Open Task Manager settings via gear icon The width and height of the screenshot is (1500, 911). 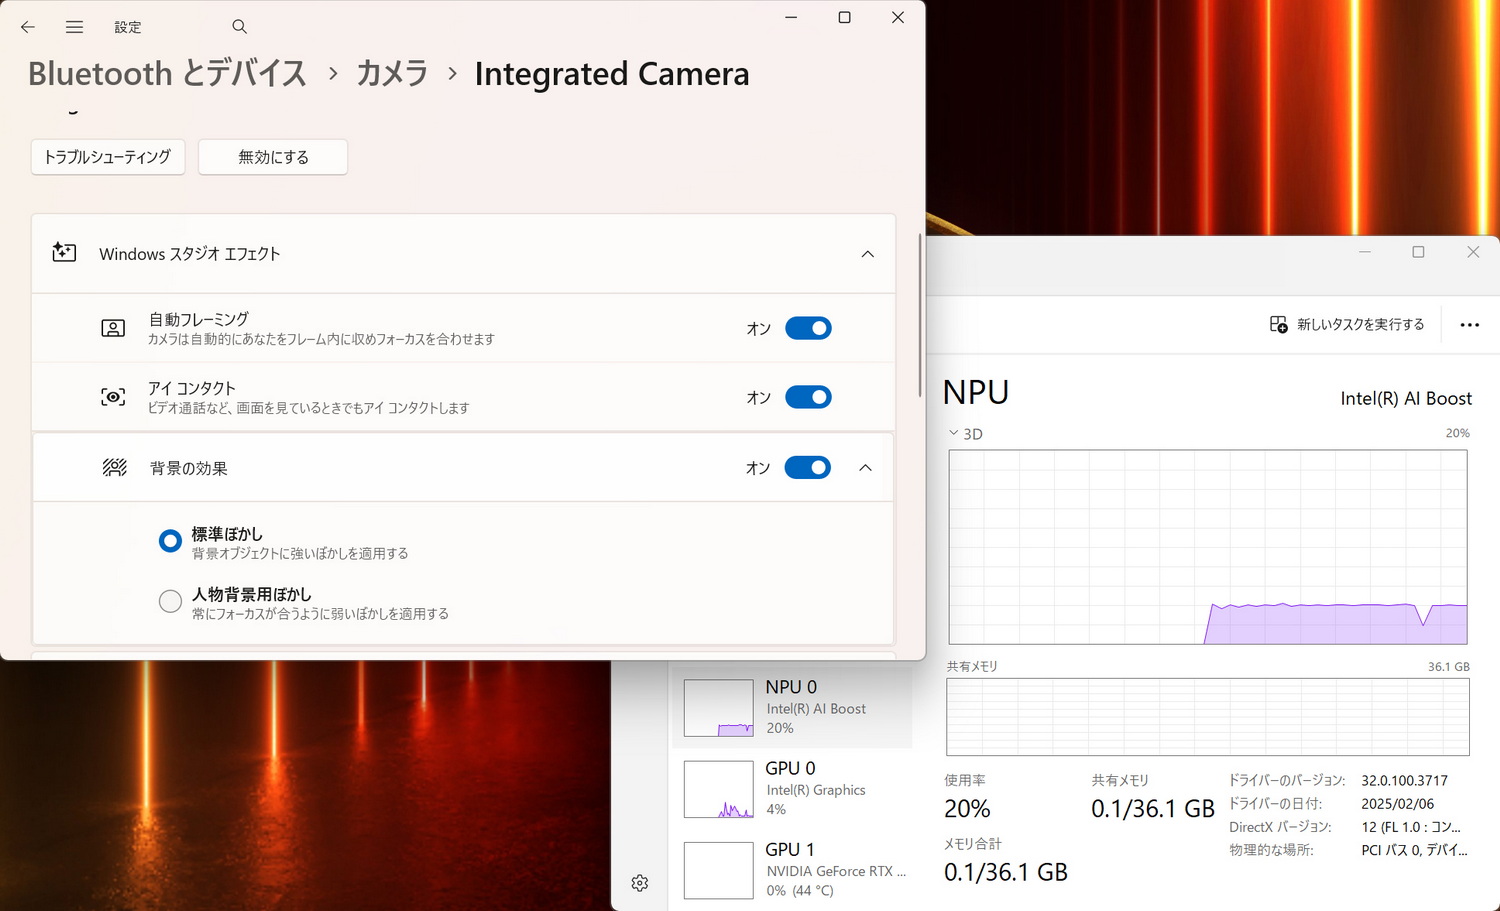coord(639,883)
